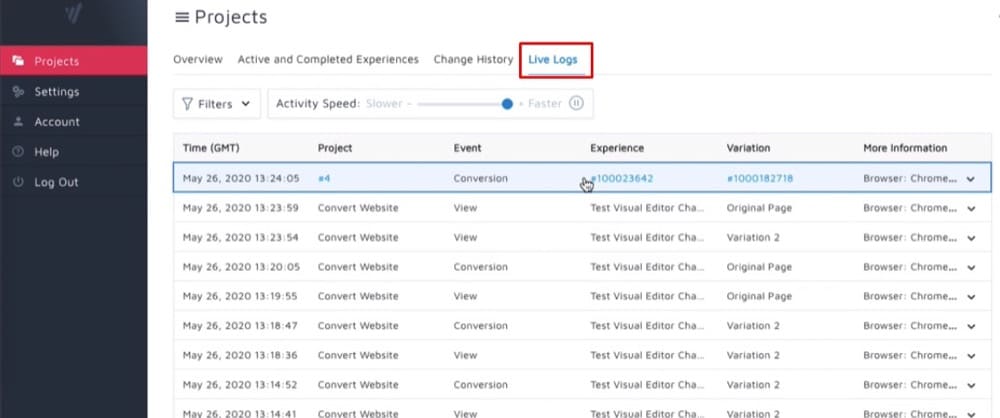Click Test Visual Editor experience in 13:18:36 row
Screen dimensions: 1000x418
pyautogui.click(x=647, y=355)
